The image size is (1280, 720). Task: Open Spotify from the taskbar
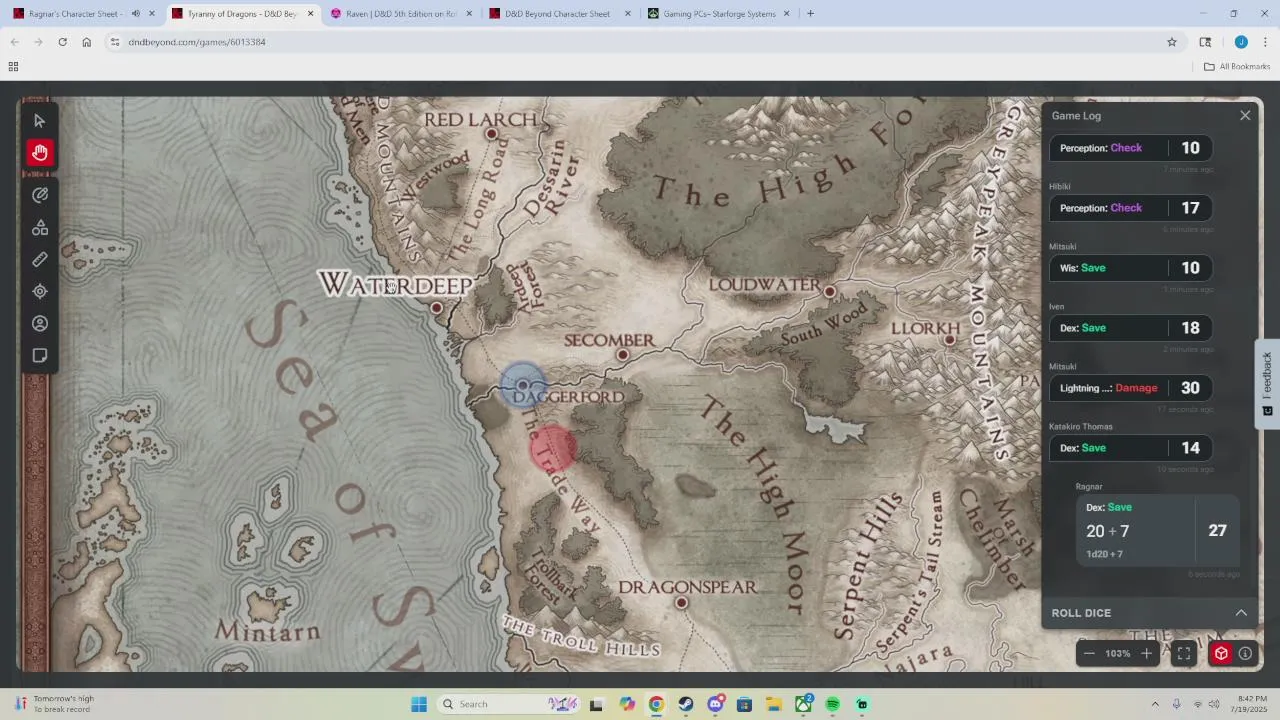click(833, 704)
